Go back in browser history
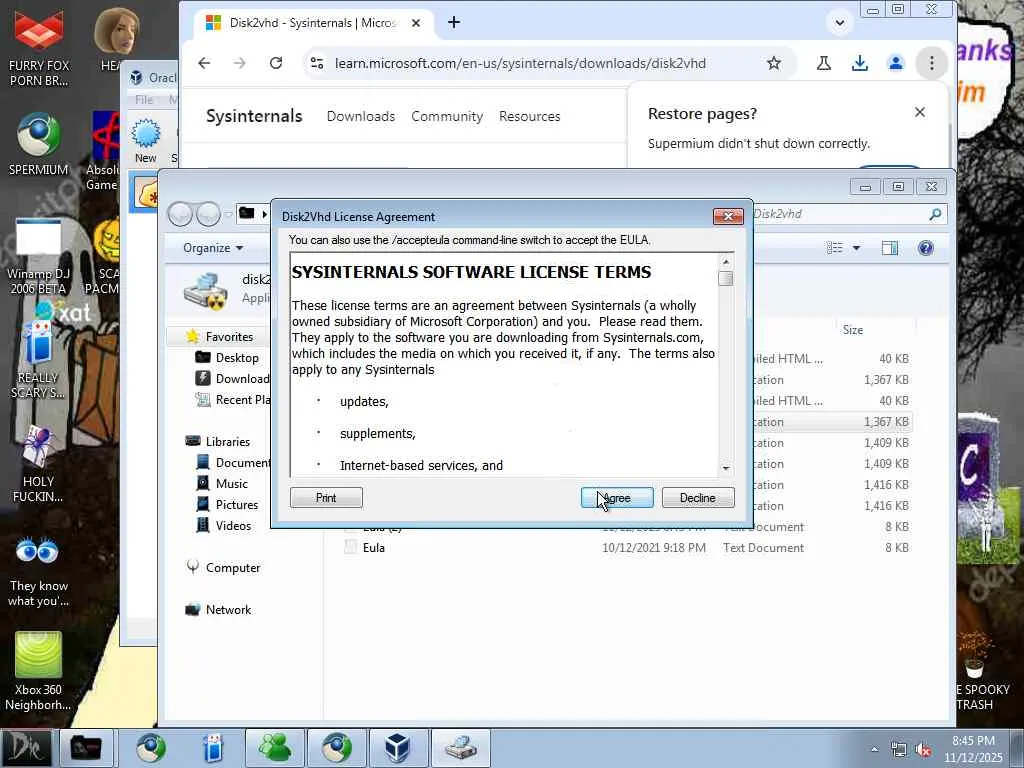The width and height of the screenshot is (1024, 768). click(x=204, y=63)
